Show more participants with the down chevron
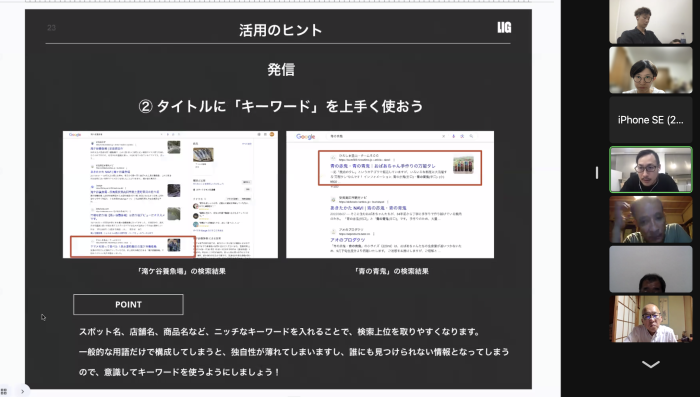Viewport: 700px width, 397px height. point(650,364)
